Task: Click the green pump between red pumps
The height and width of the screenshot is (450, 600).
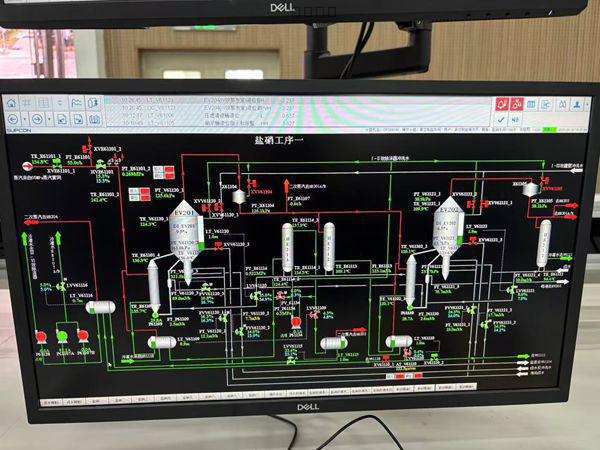Action: (x=64, y=336)
